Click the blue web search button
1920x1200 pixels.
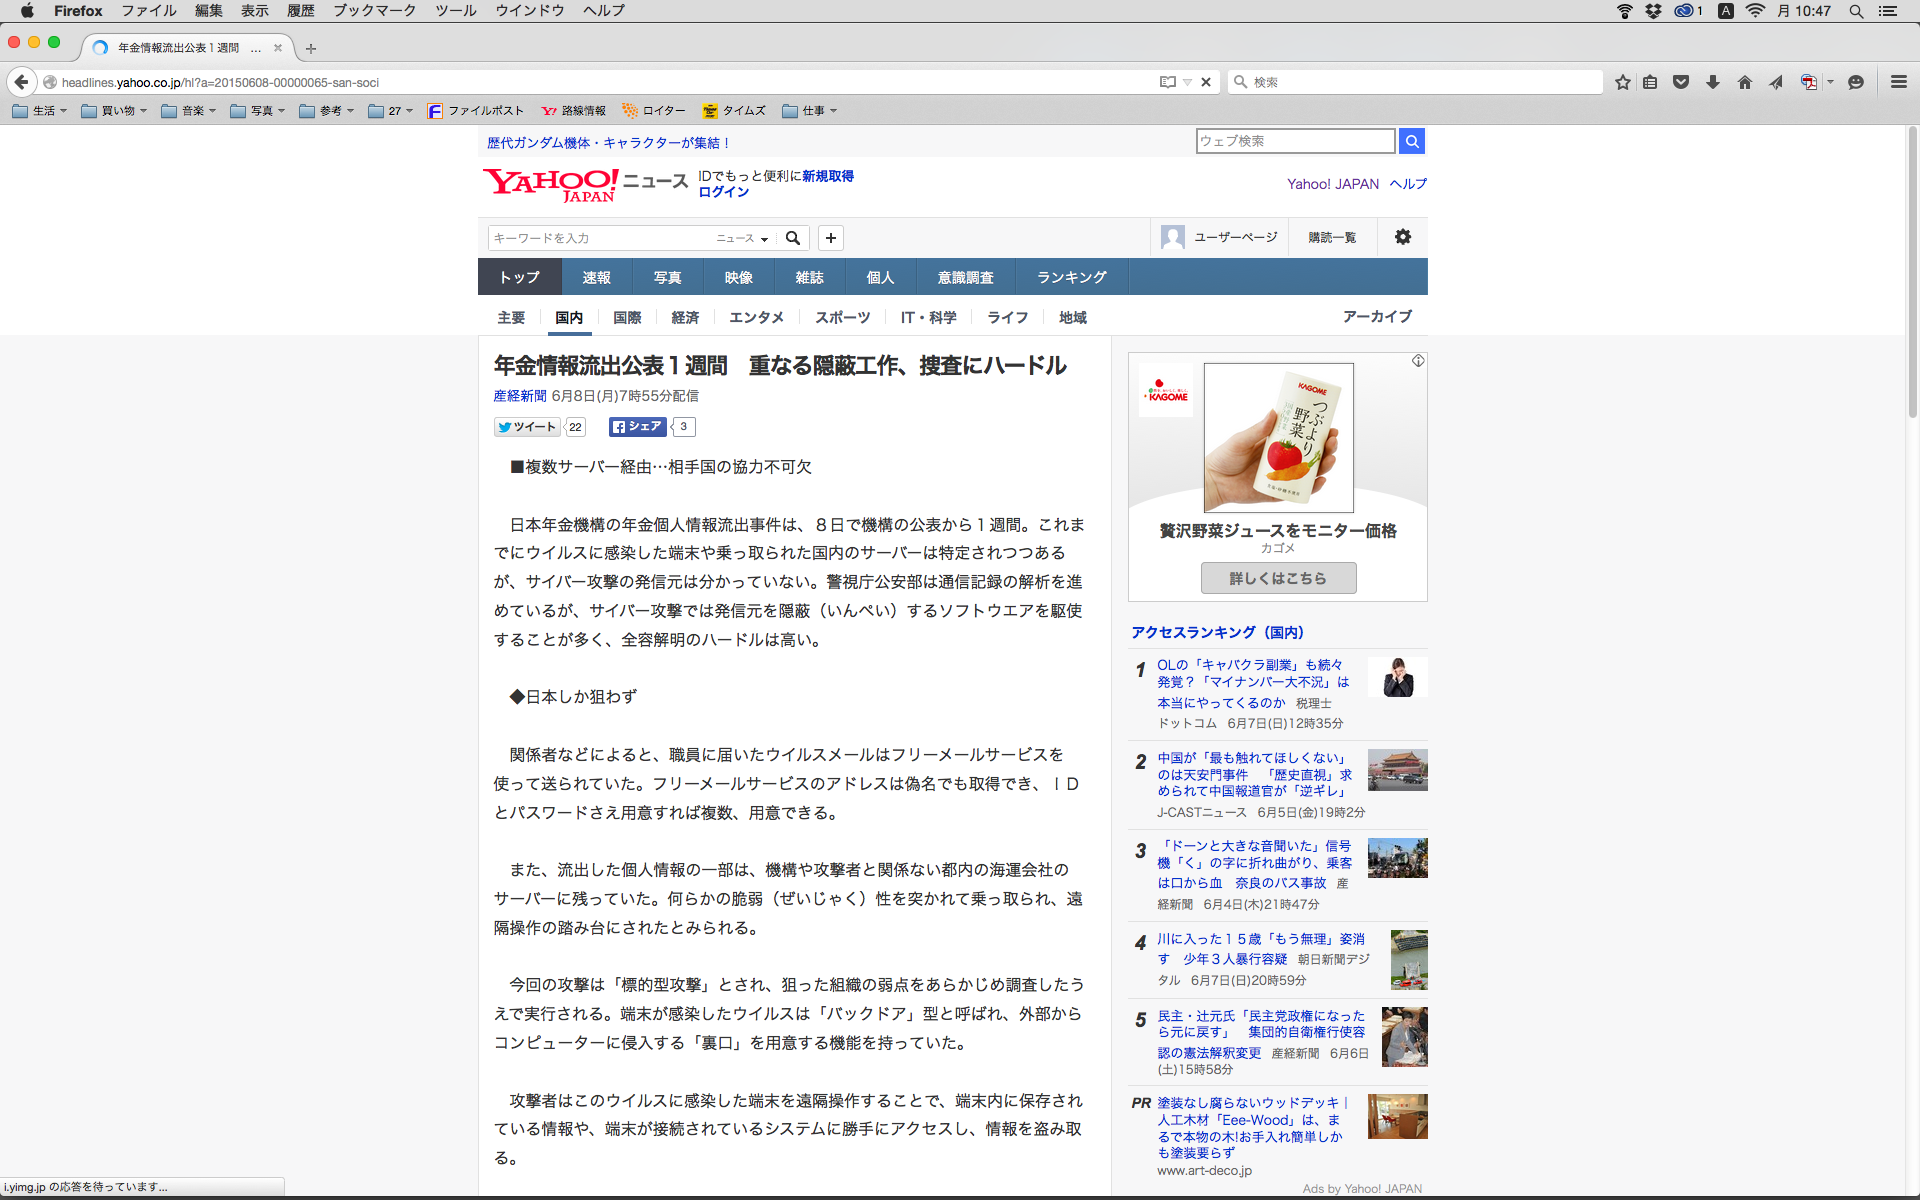tap(1411, 141)
